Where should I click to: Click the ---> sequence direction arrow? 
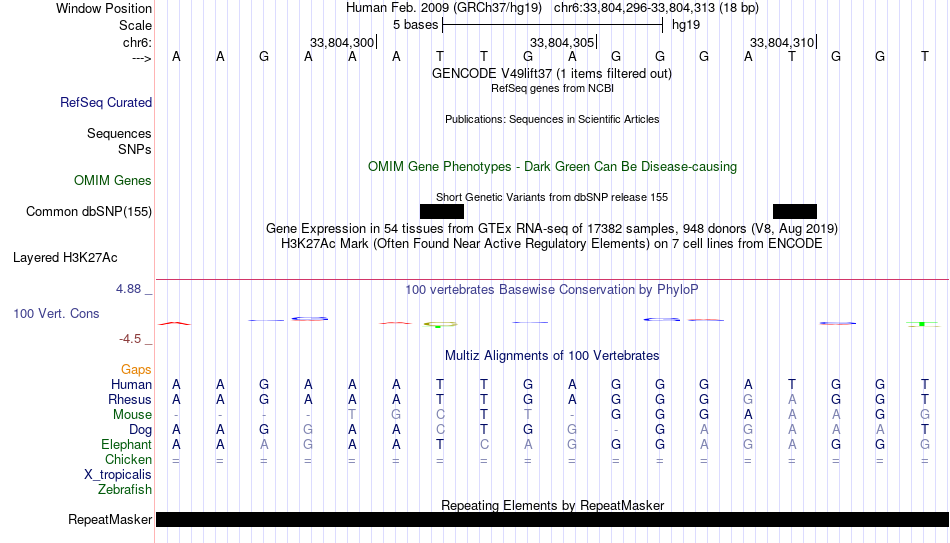142,58
